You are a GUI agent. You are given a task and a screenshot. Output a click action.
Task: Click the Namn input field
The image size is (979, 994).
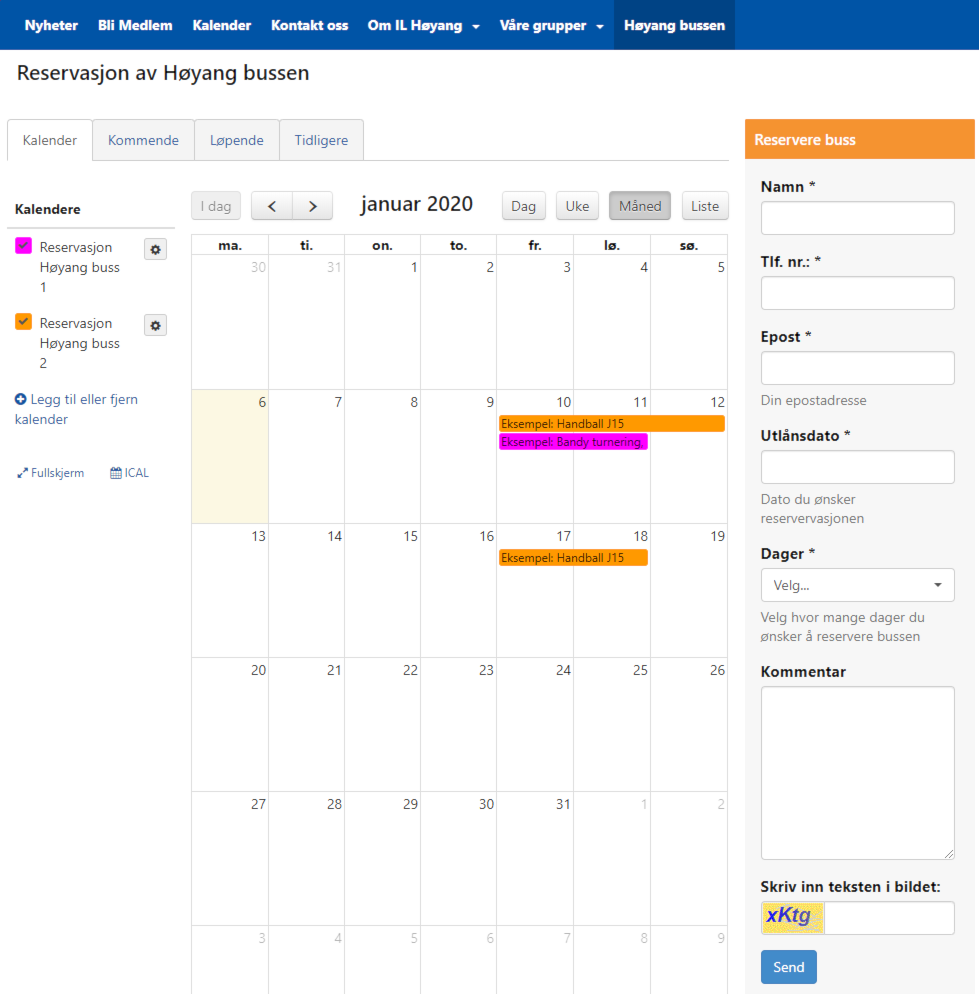pyautogui.click(x=857, y=218)
